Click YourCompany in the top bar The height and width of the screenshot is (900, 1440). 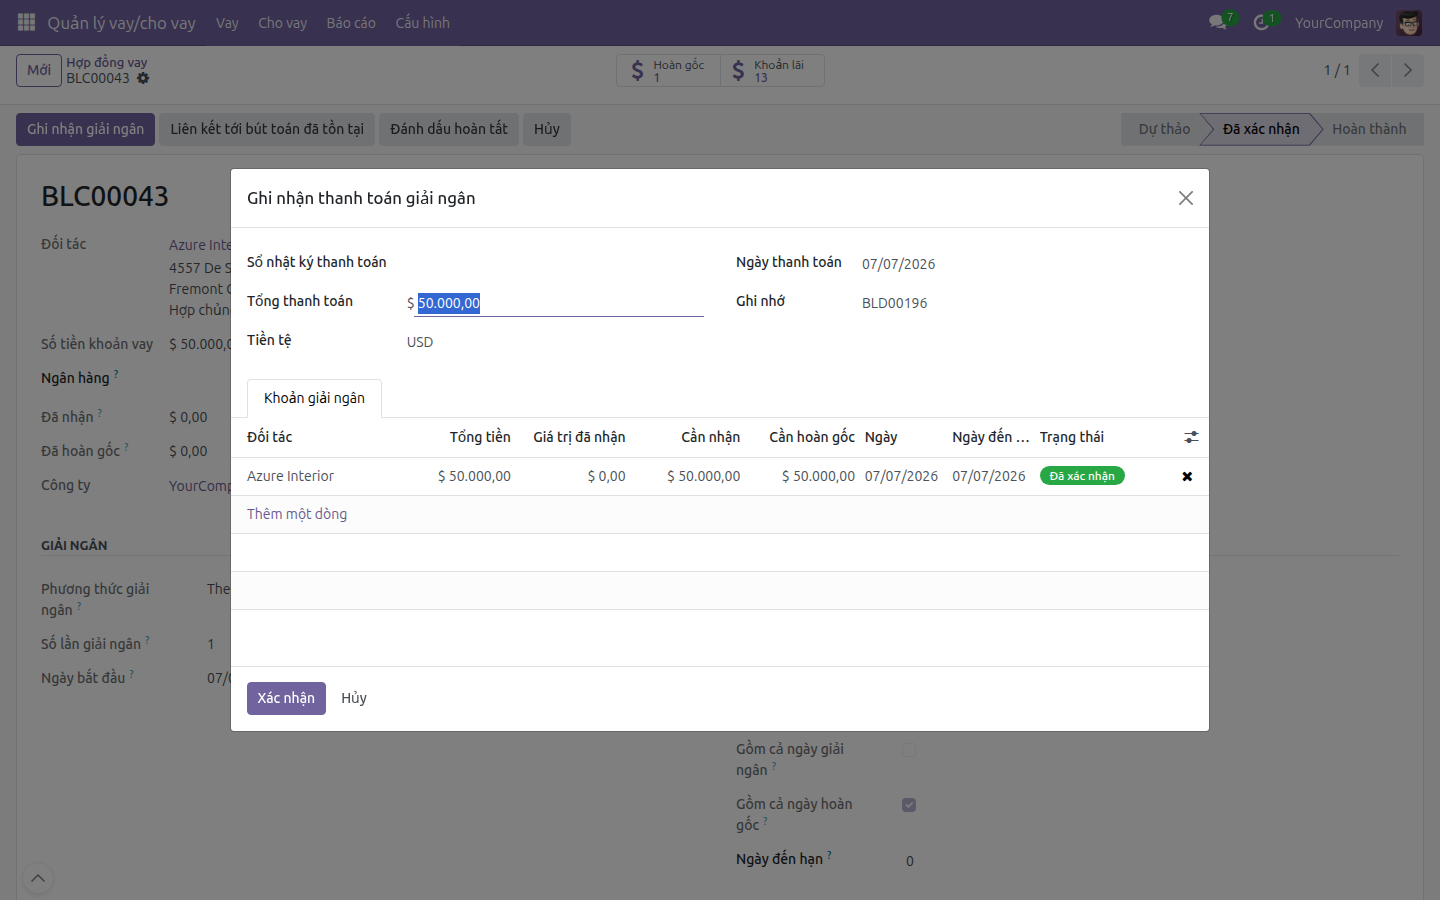(x=1339, y=22)
